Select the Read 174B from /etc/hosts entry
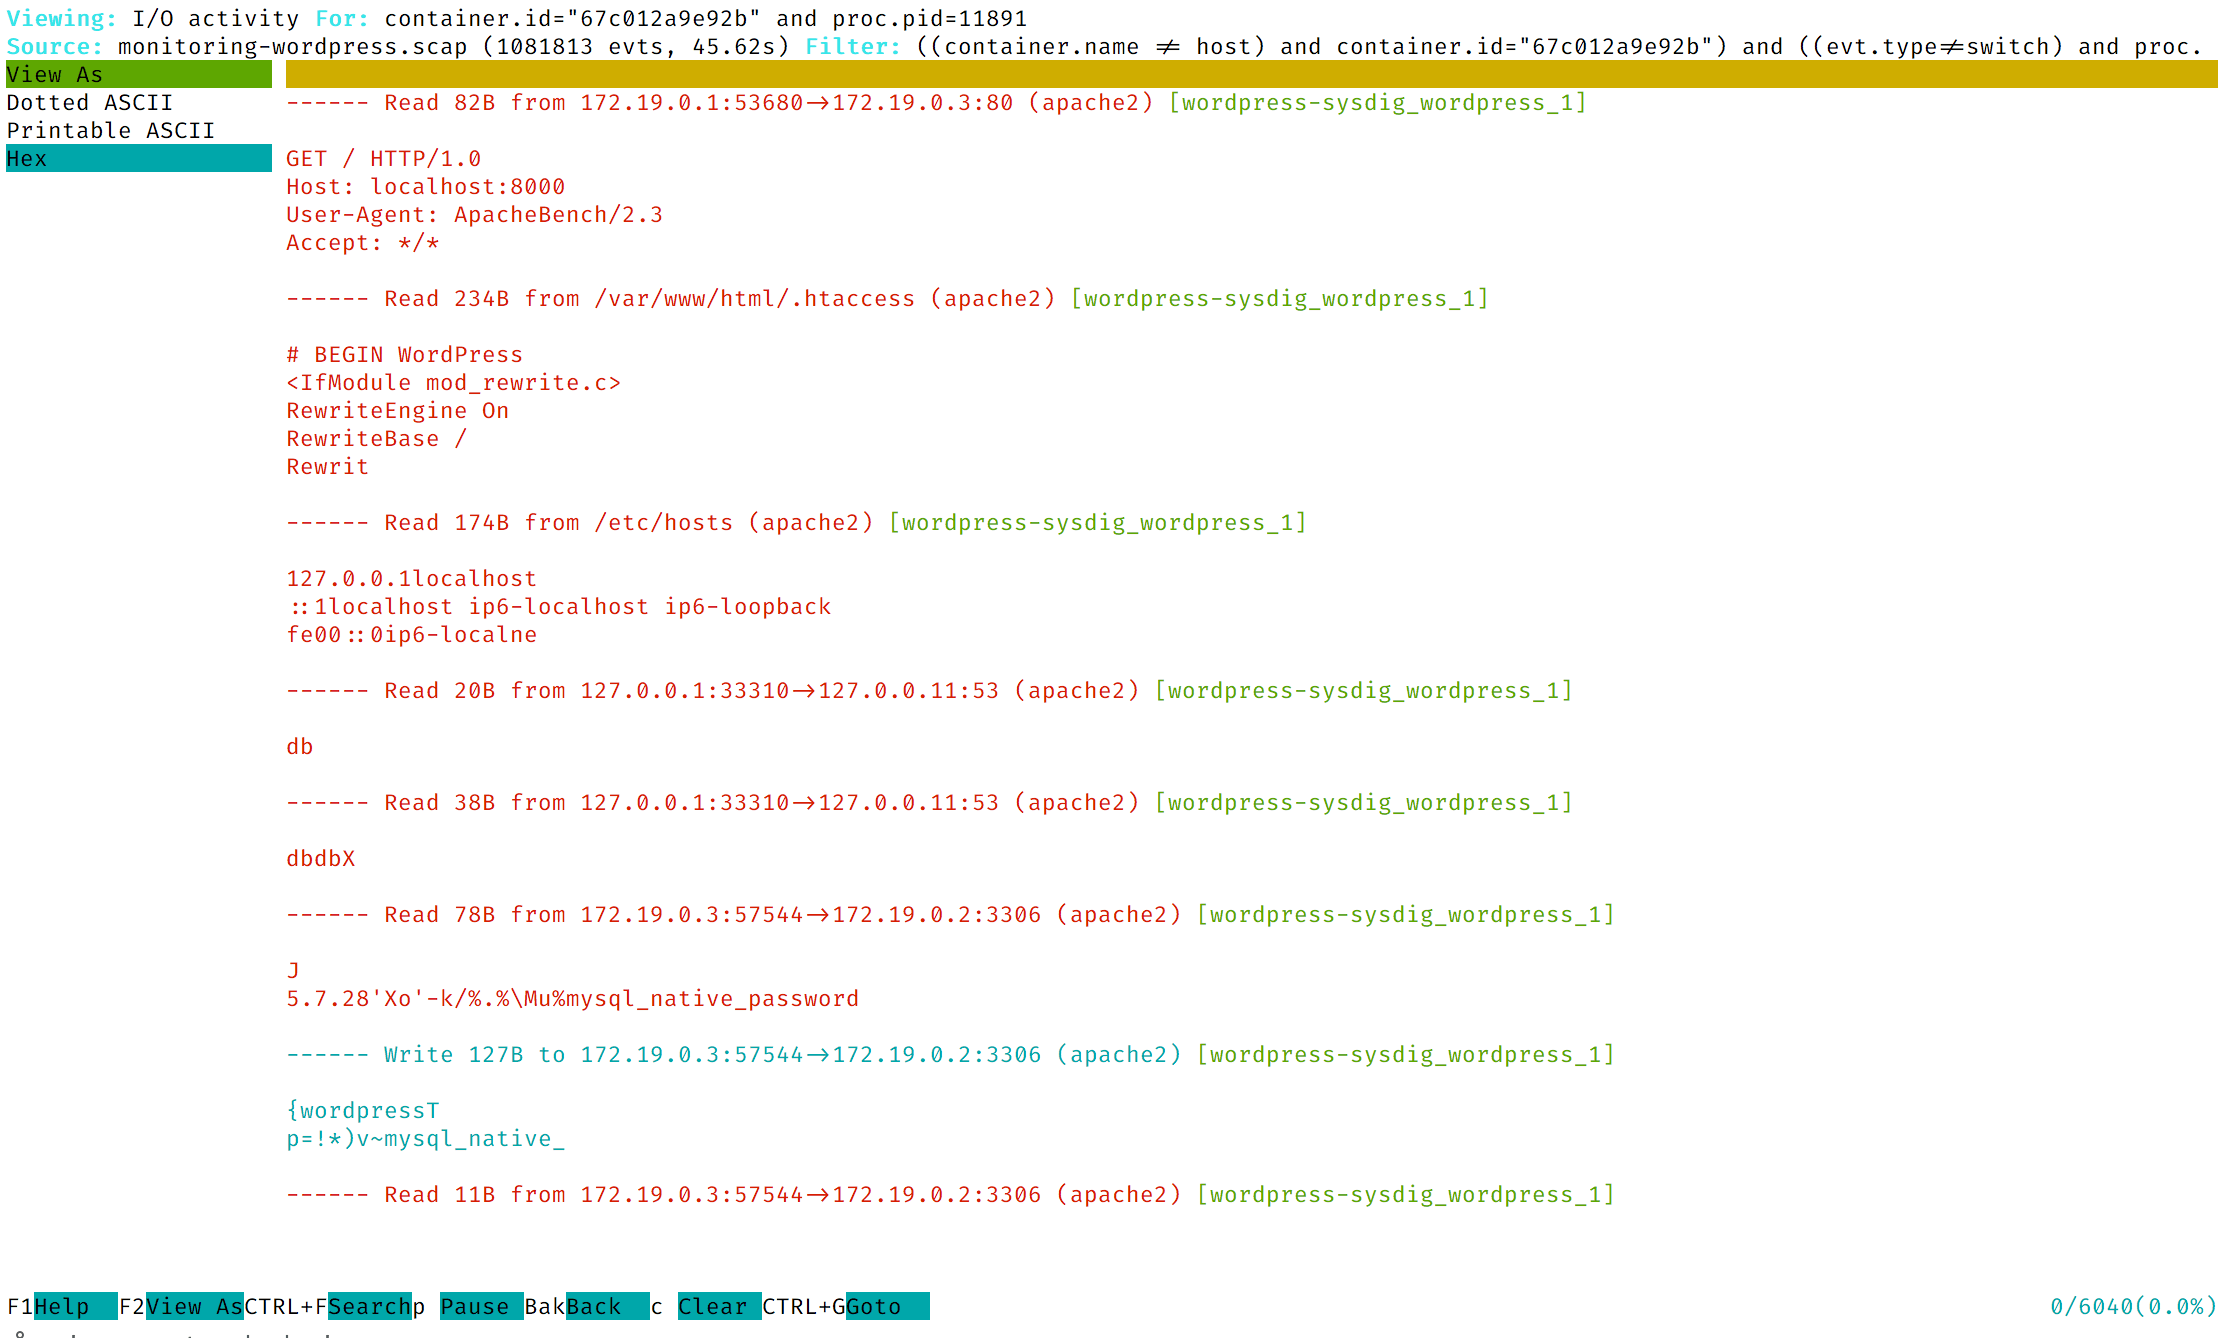Image resolution: width=2222 pixels, height=1338 pixels. point(796,522)
